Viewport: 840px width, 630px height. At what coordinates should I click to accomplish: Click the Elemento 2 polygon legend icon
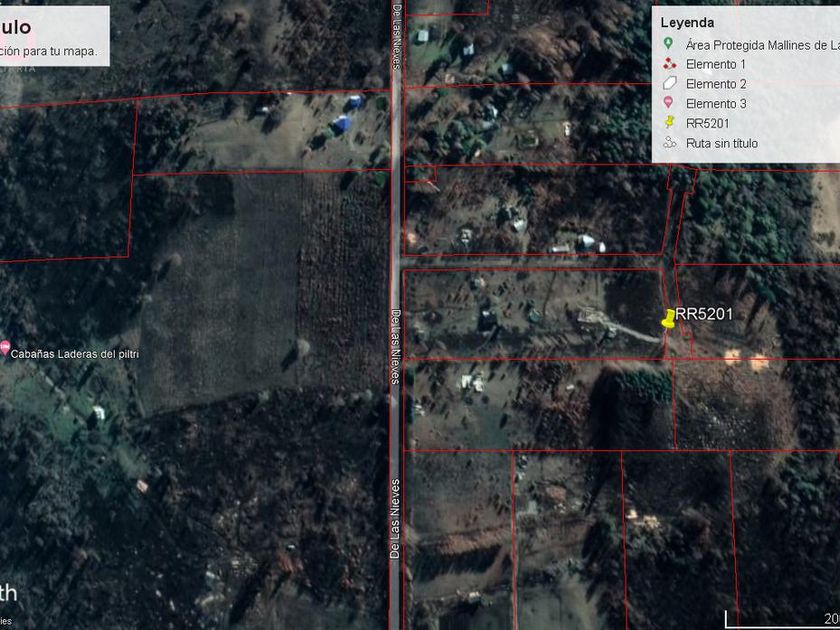pyautogui.click(x=670, y=84)
